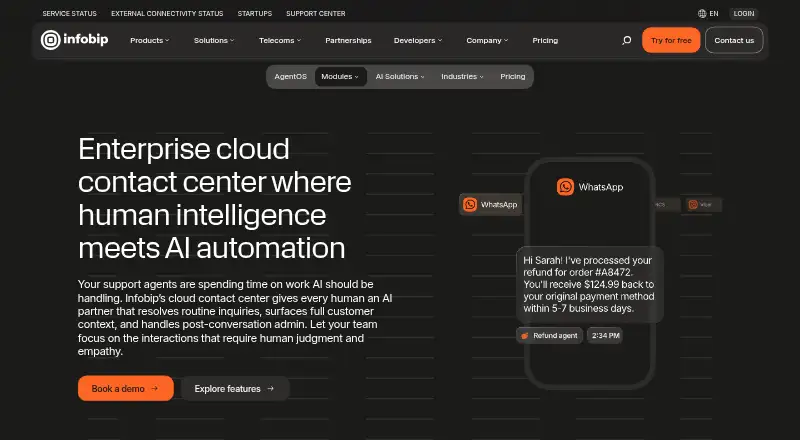Open Partnerships in main navigation
Image resolution: width=800 pixels, height=440 pixels.
click(x=348, y=40)
